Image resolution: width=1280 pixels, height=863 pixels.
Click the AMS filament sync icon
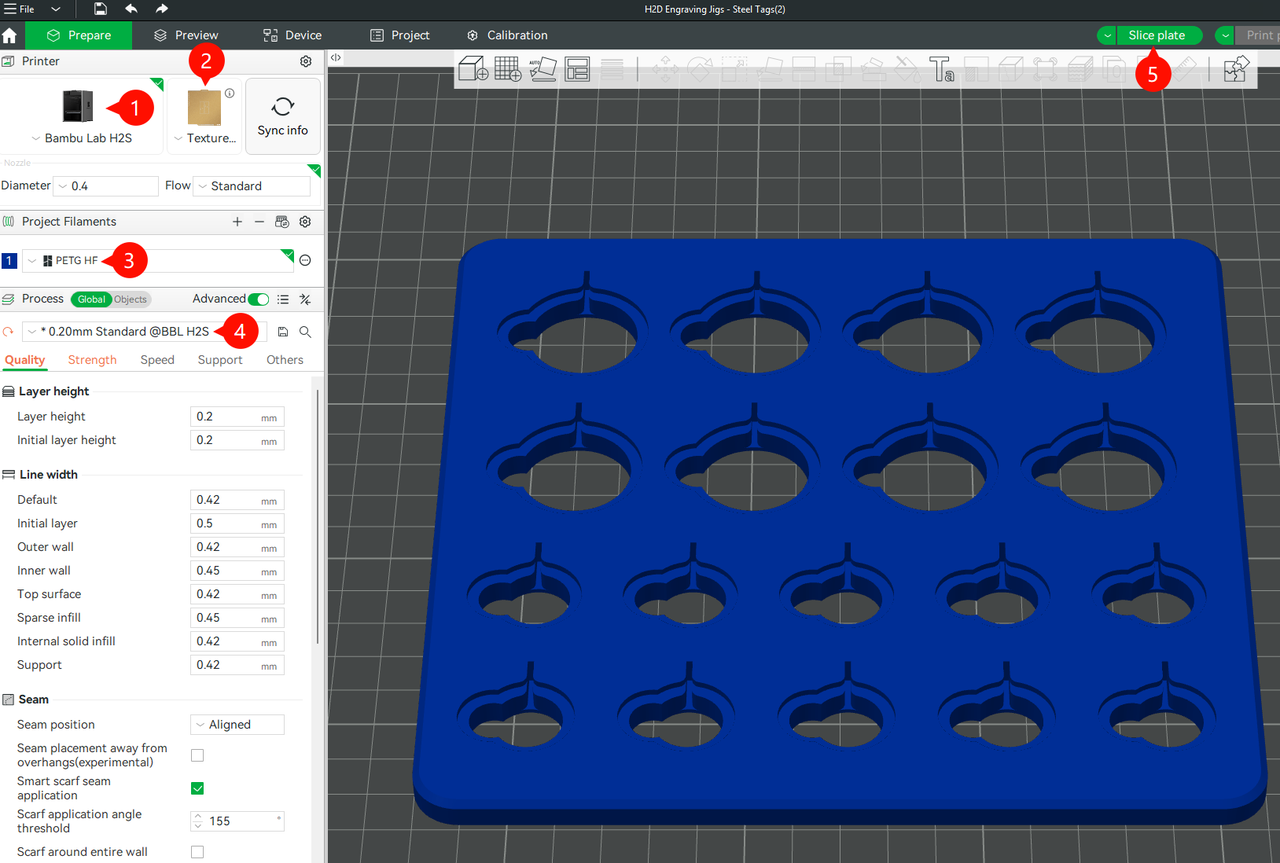282,222
